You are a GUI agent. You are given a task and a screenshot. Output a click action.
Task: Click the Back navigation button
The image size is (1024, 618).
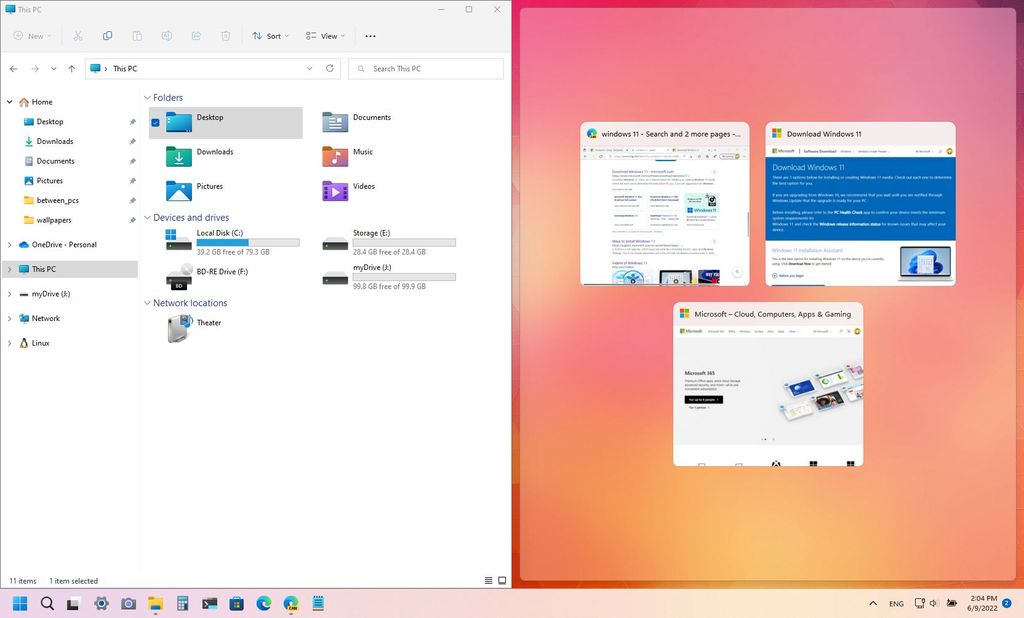point(13,68)
